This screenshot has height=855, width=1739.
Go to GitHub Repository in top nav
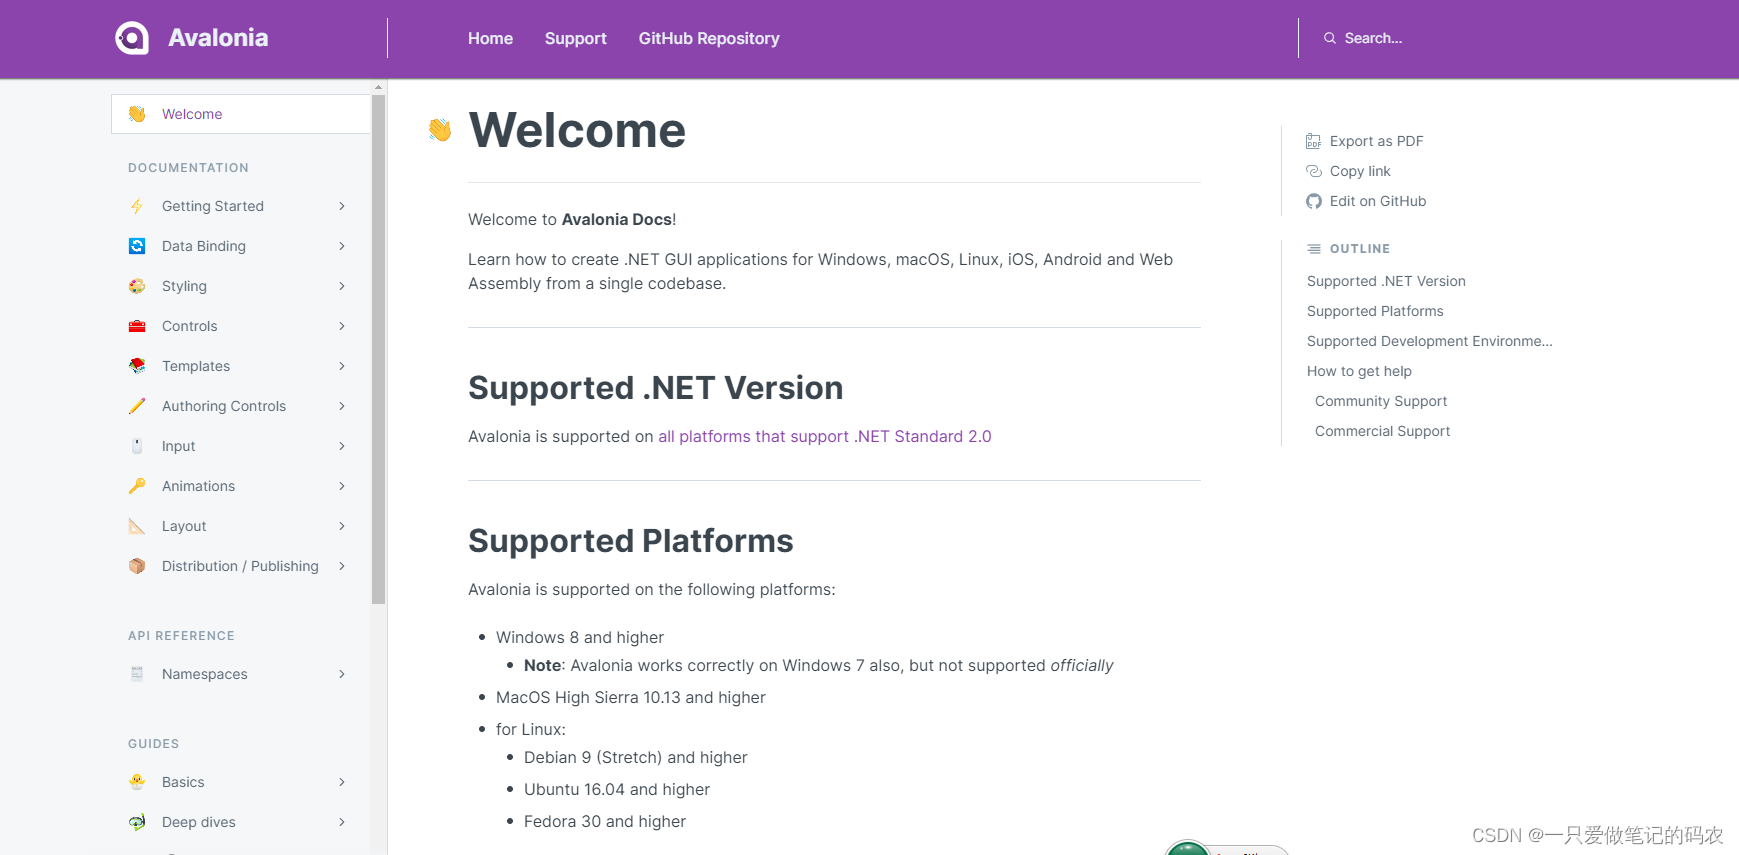pyautogui.click(x=709, y=38)
